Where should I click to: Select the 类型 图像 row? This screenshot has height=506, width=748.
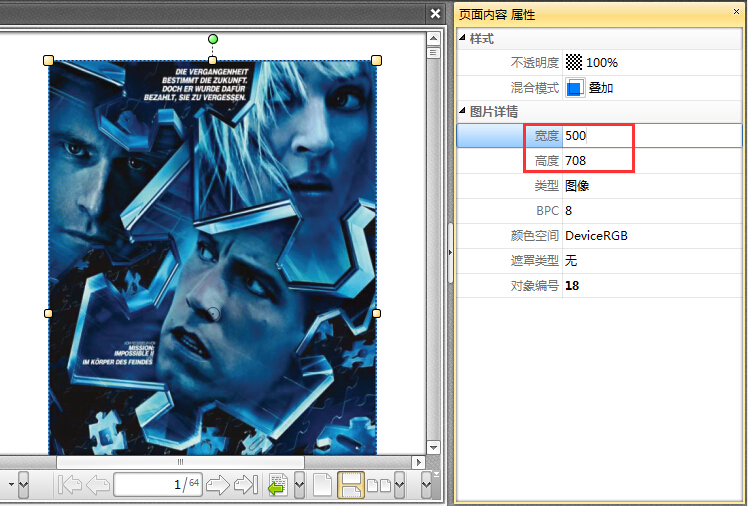599,186
